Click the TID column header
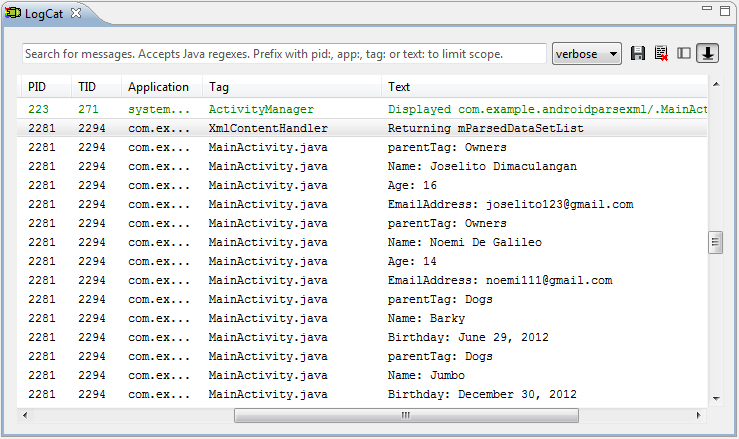This screenshot has width=739, height=439. click(x=96, y=87)
